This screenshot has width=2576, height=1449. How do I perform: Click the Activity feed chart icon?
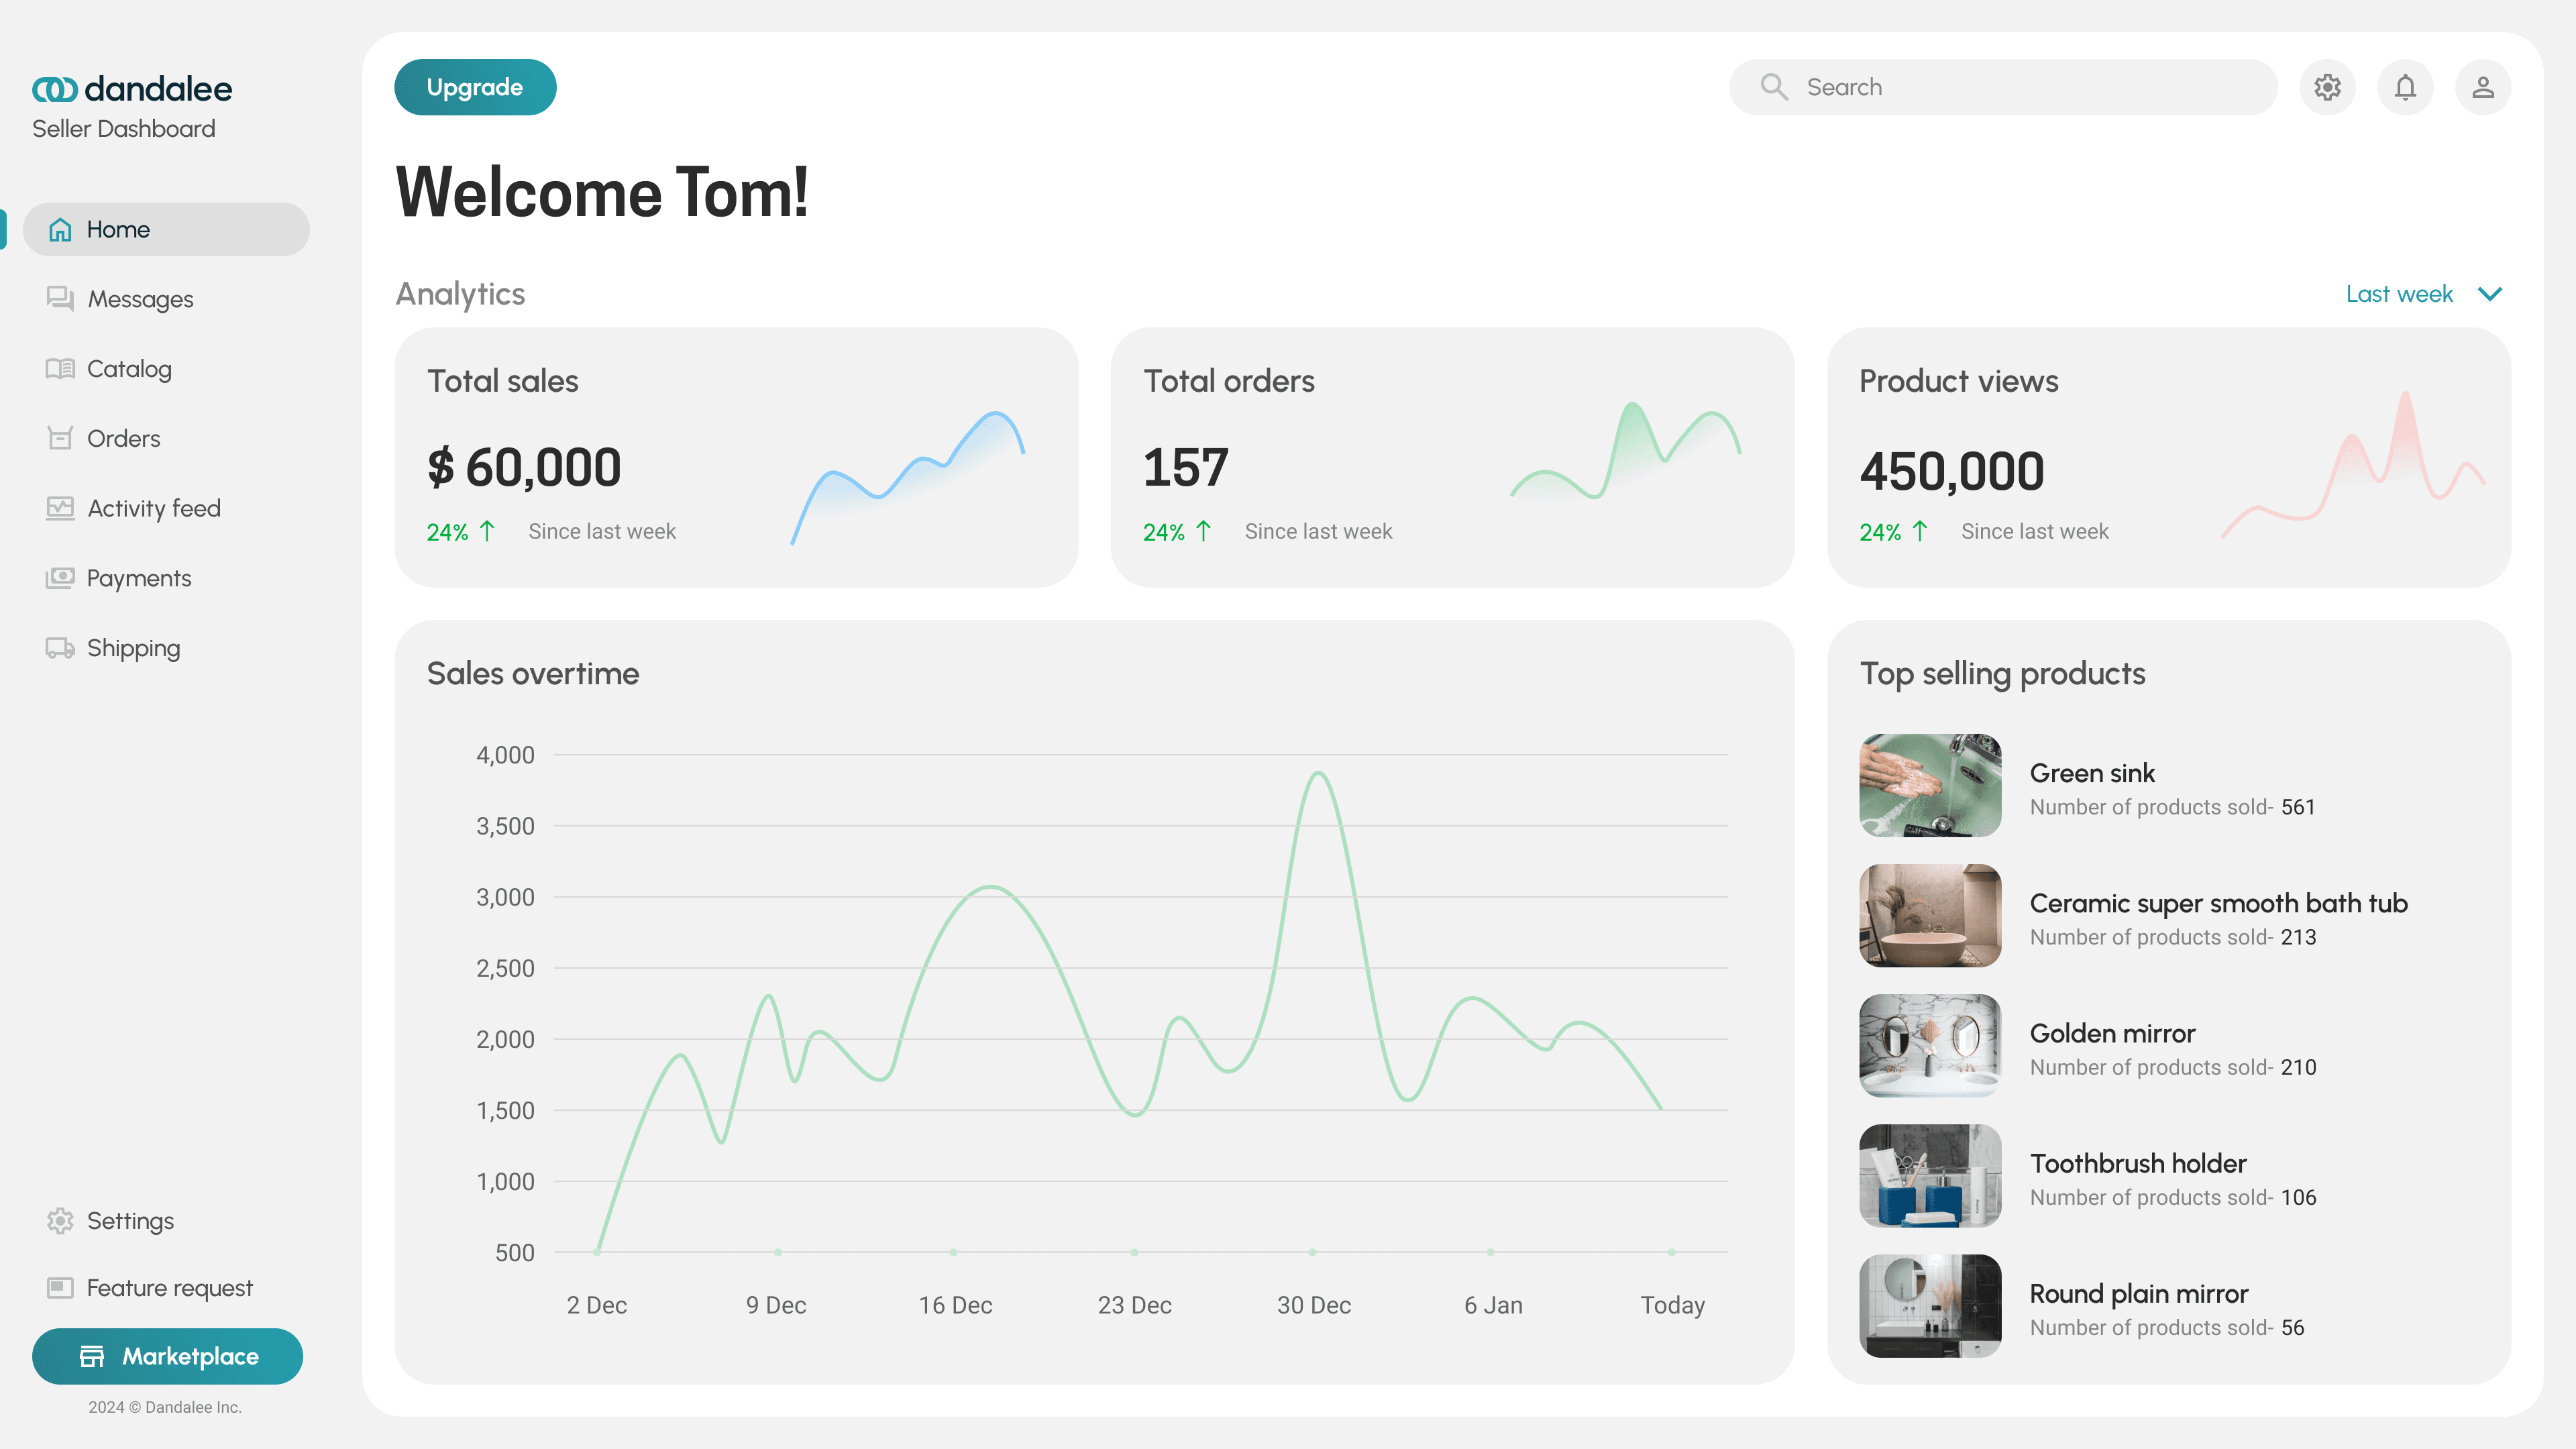[60, 508]
